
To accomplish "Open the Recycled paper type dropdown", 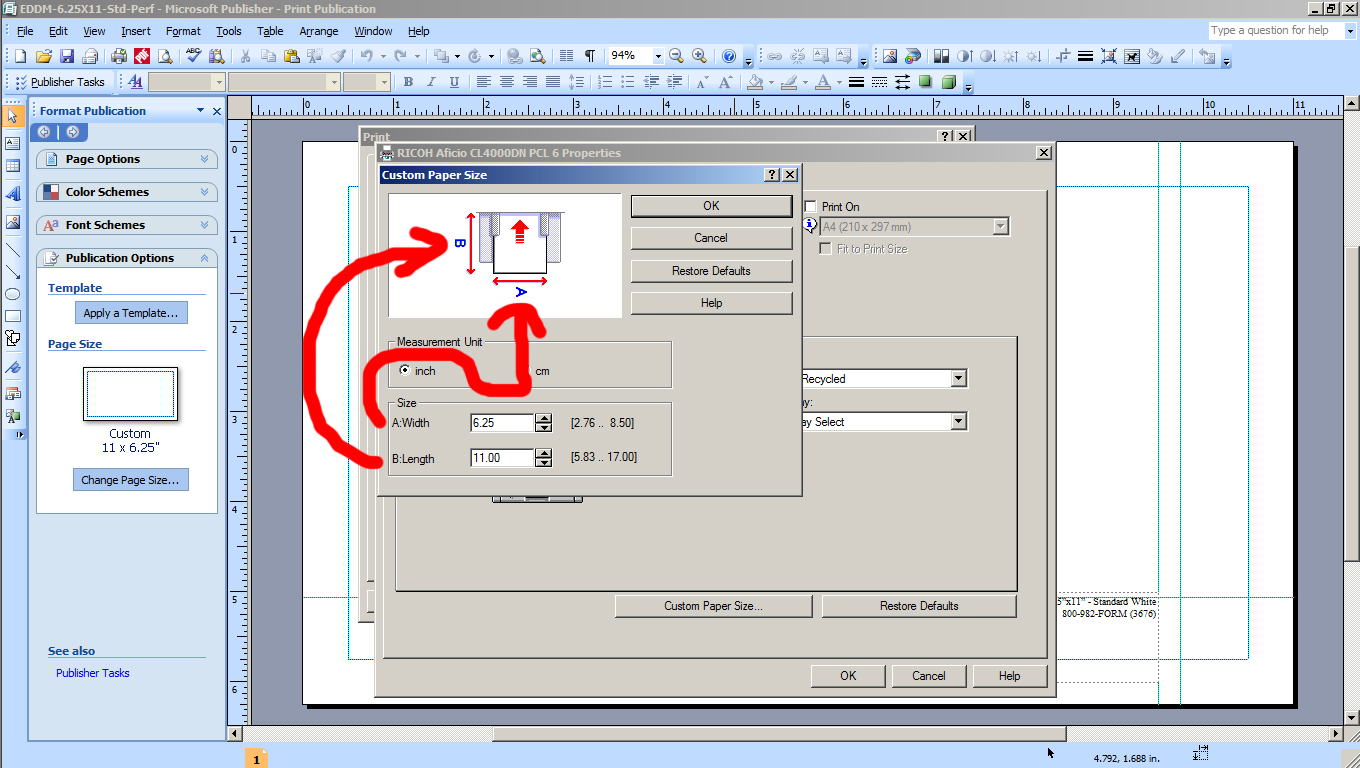I will click(957, 378).
